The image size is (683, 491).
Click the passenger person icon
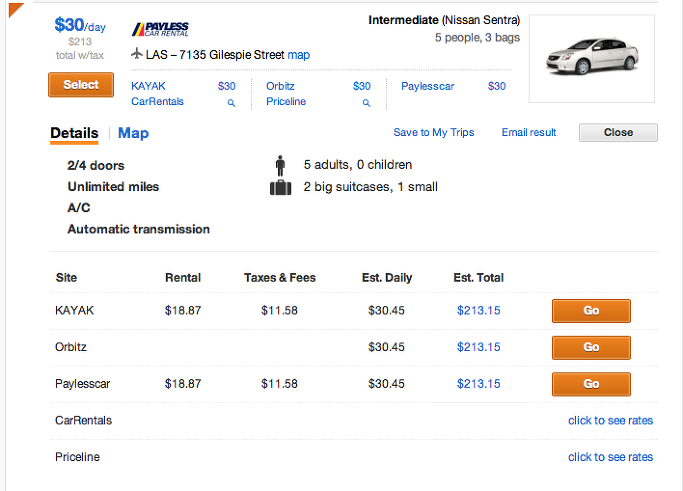coord(281,166)
